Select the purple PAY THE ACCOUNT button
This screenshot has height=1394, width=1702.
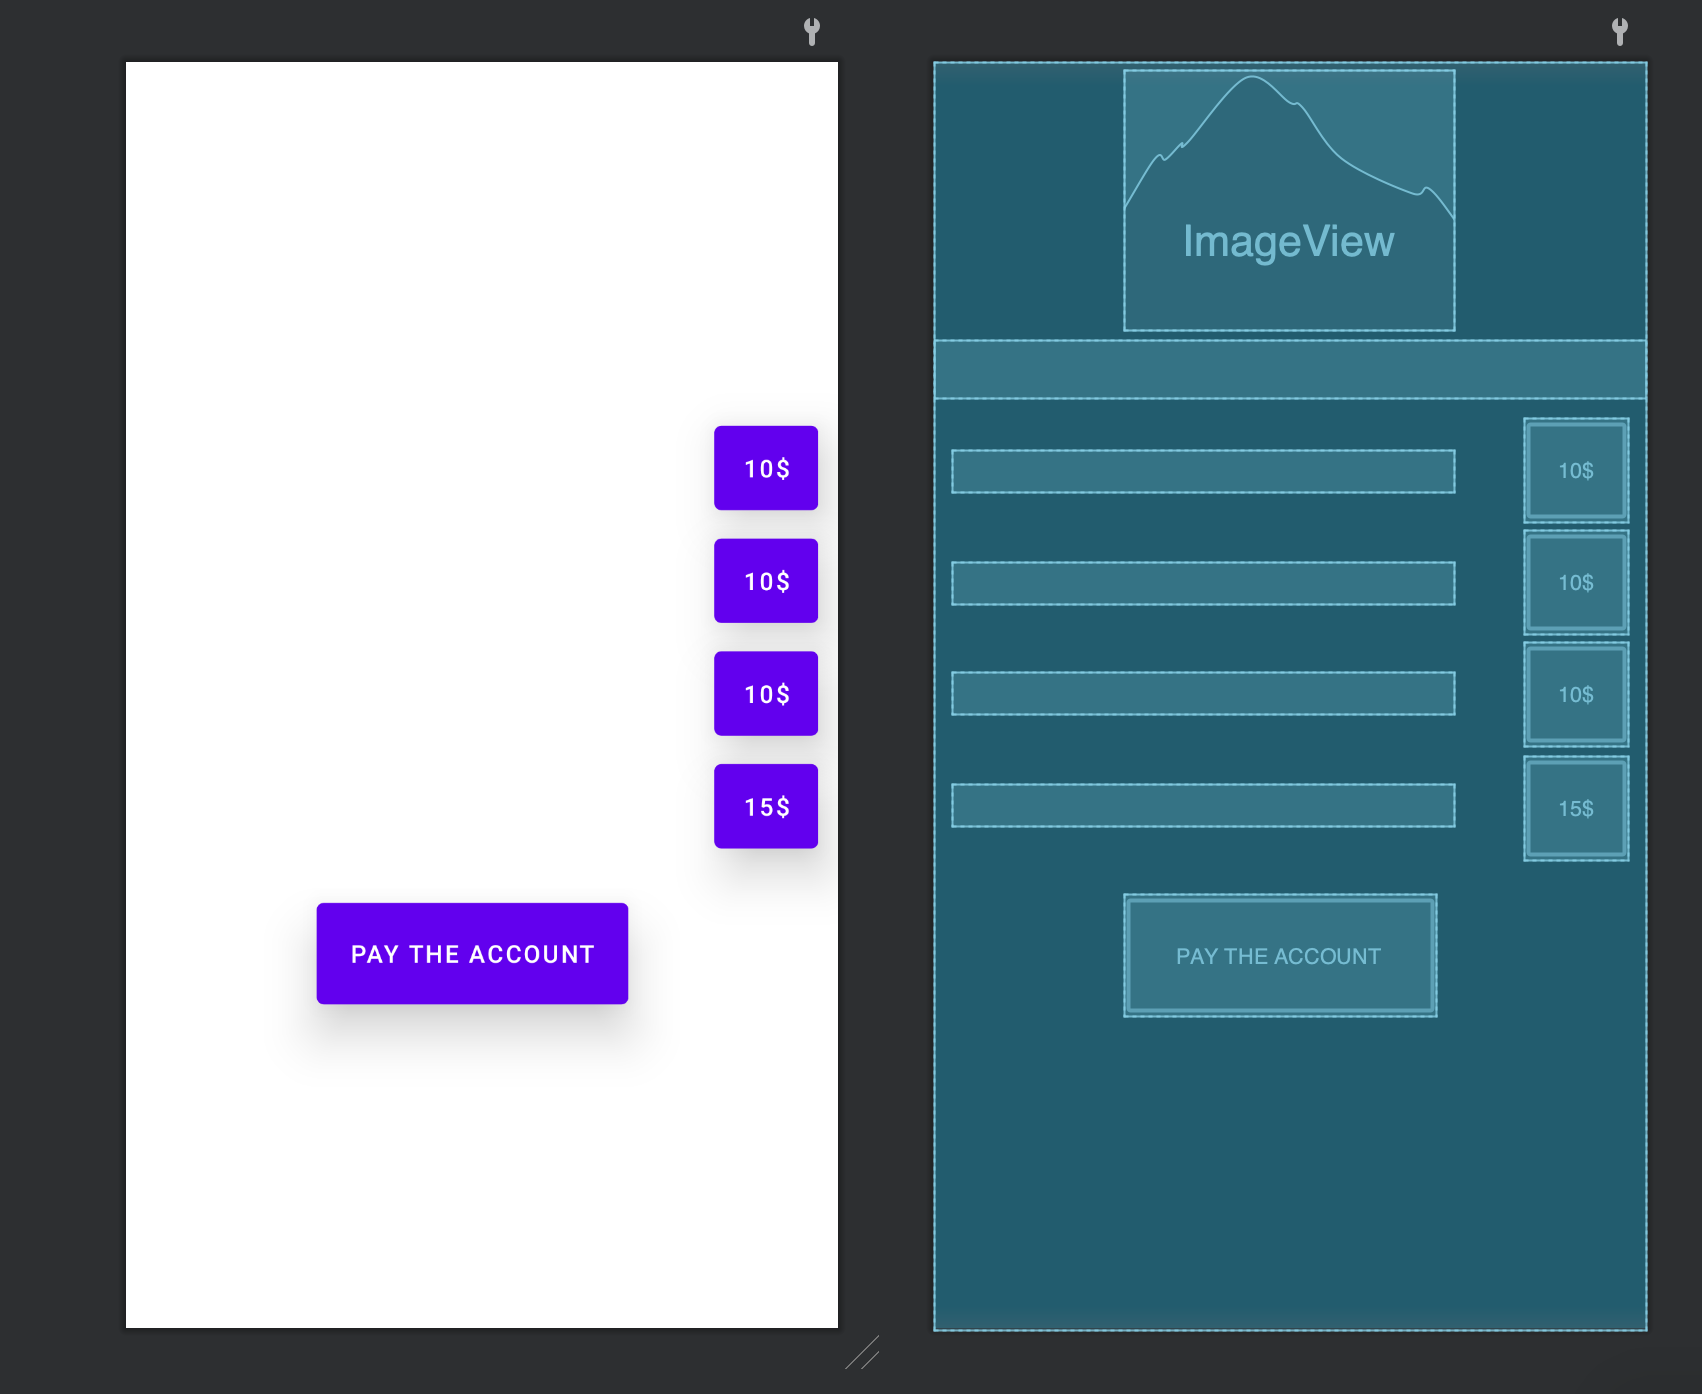coord(472,953)
